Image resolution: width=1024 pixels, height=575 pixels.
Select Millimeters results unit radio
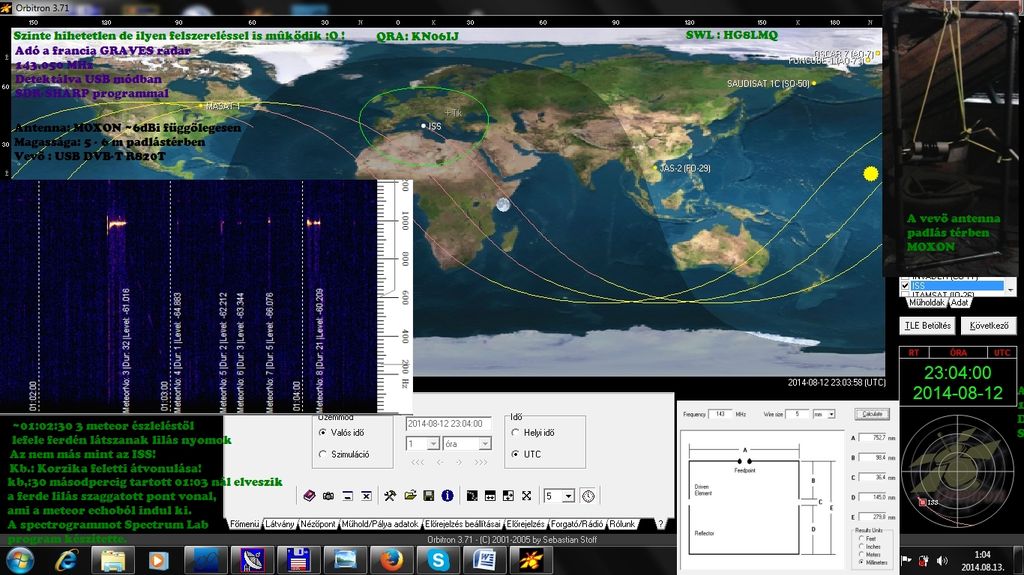(x=861, y=562)
